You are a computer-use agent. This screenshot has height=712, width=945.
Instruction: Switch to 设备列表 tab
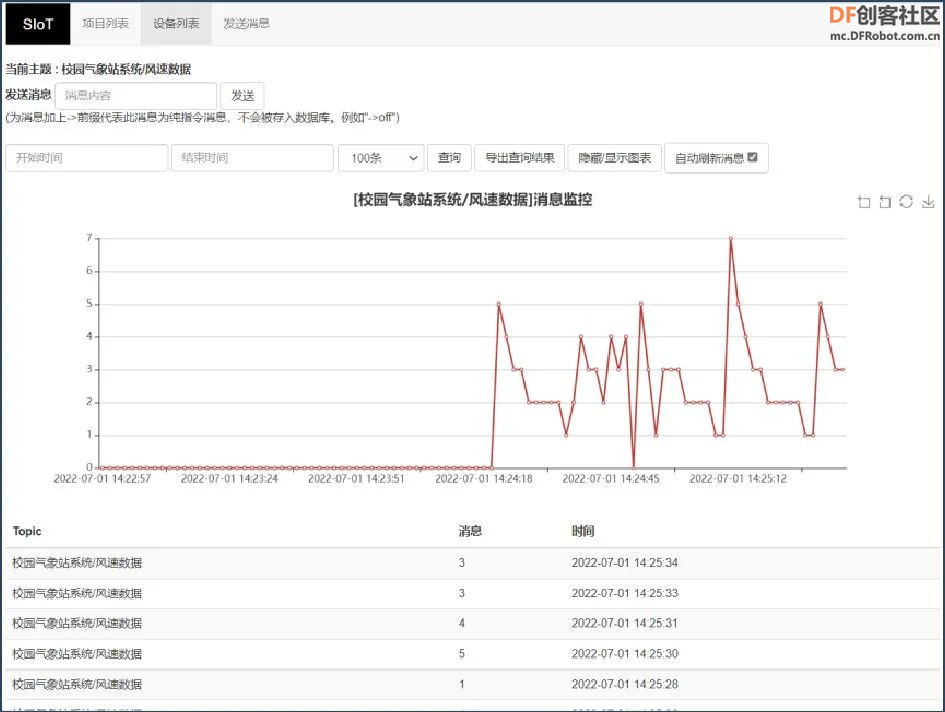176,24
